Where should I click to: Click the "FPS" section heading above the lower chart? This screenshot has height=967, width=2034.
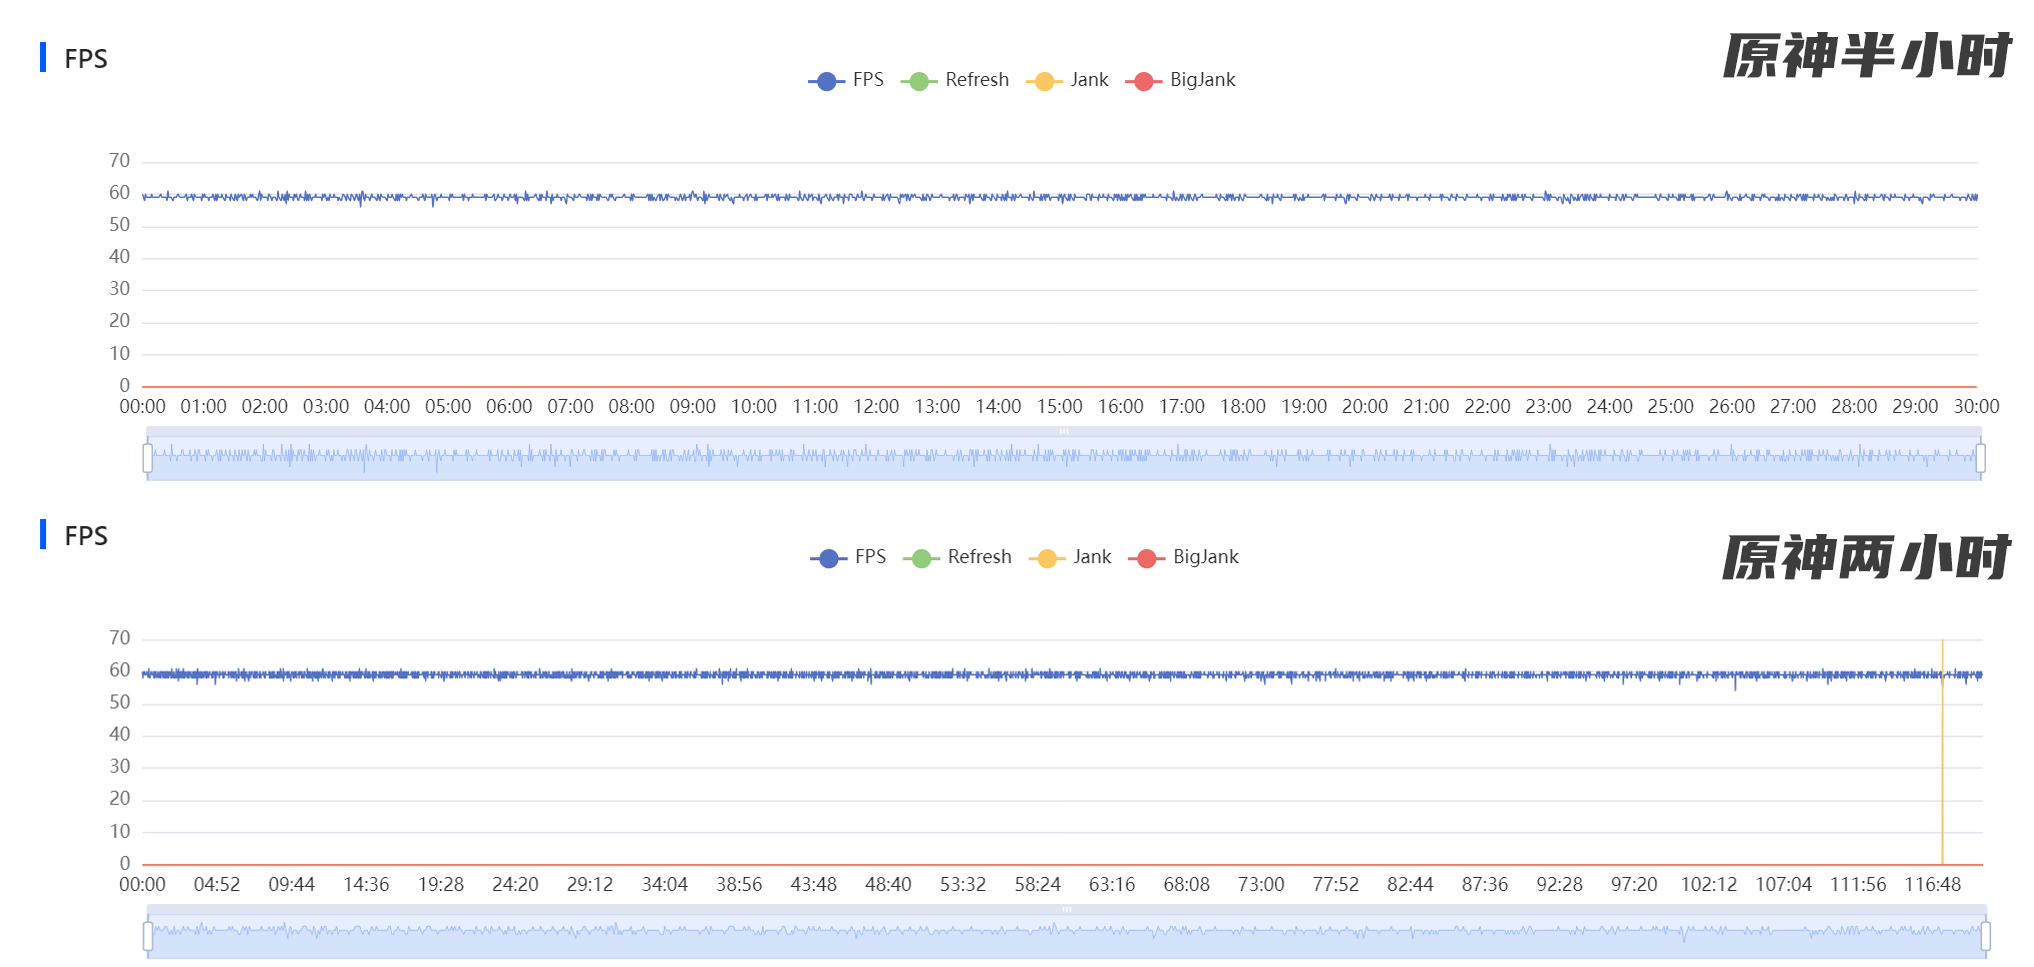coord(86,536)
